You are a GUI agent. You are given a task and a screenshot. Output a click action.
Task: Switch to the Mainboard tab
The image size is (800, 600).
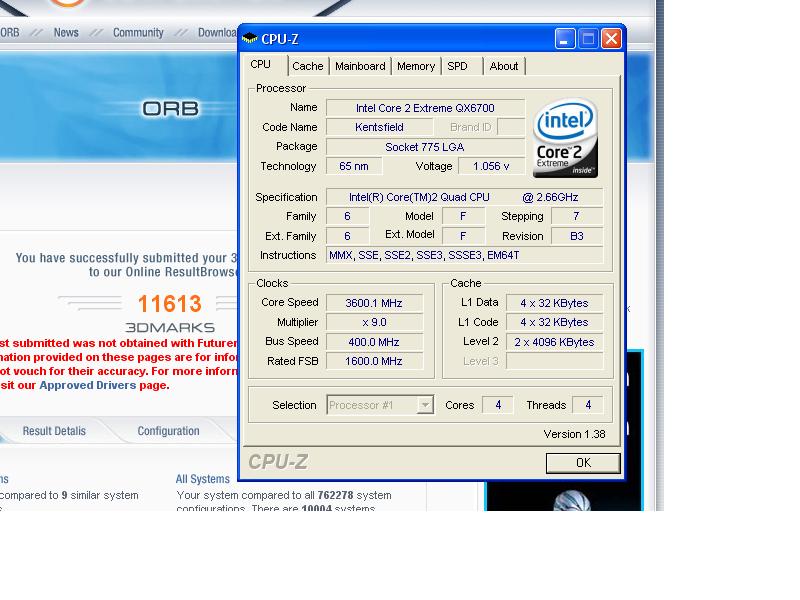click(x=360, y=66)
